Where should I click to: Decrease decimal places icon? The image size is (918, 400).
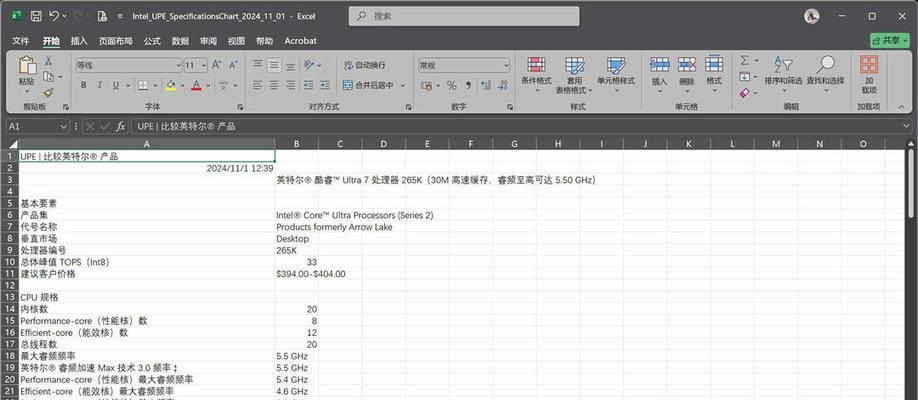[x=502, y=86]
